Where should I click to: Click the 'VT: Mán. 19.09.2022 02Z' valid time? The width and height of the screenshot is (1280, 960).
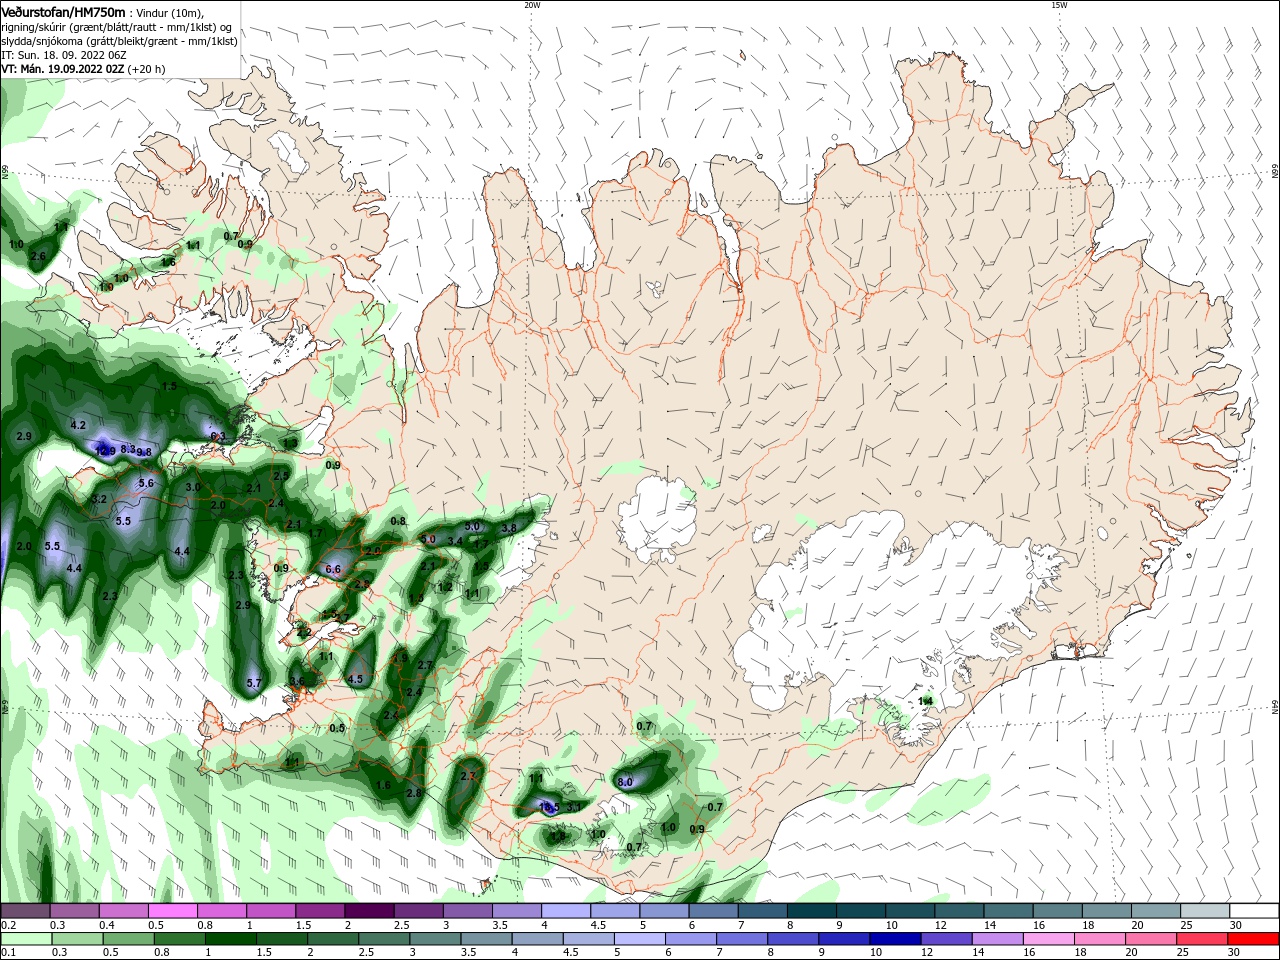(62, 69)
